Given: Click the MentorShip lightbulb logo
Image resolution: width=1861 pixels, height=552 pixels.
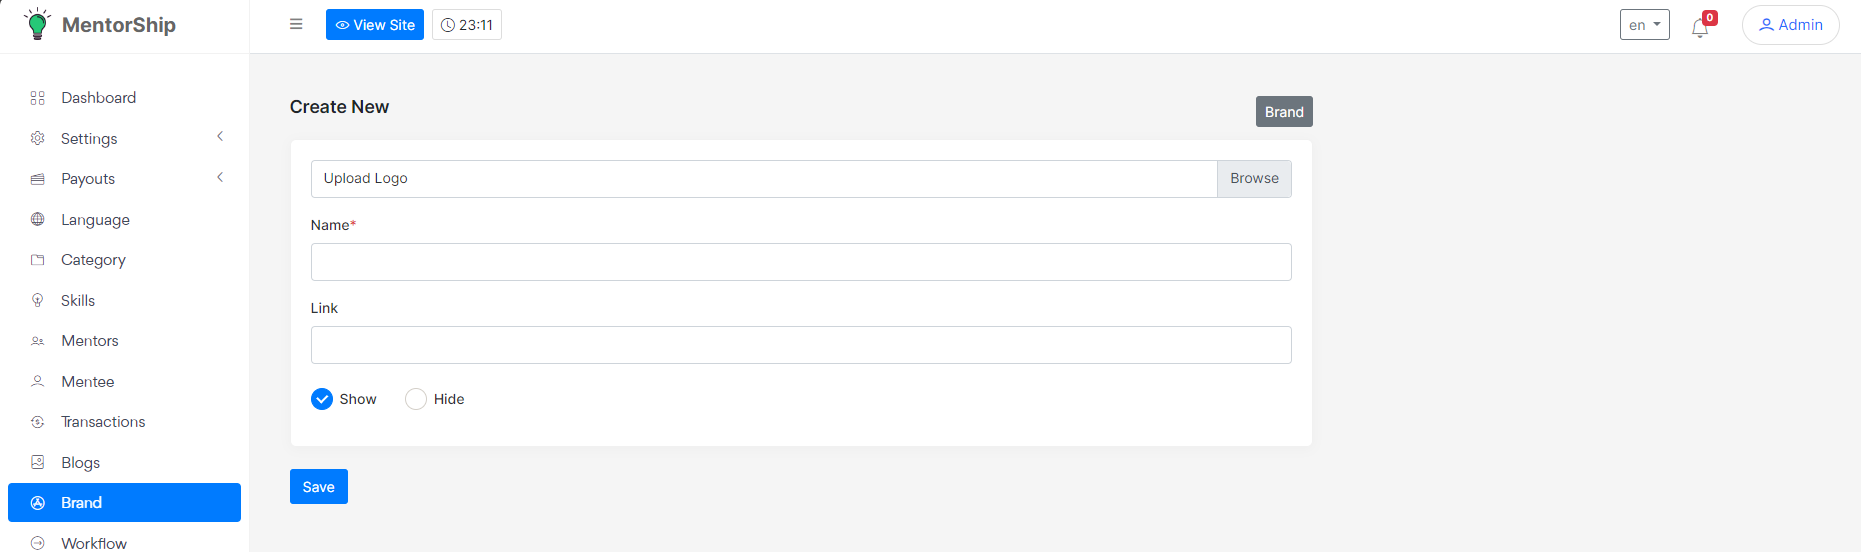Looking at the screenshot, I should (x=37, y=24).
